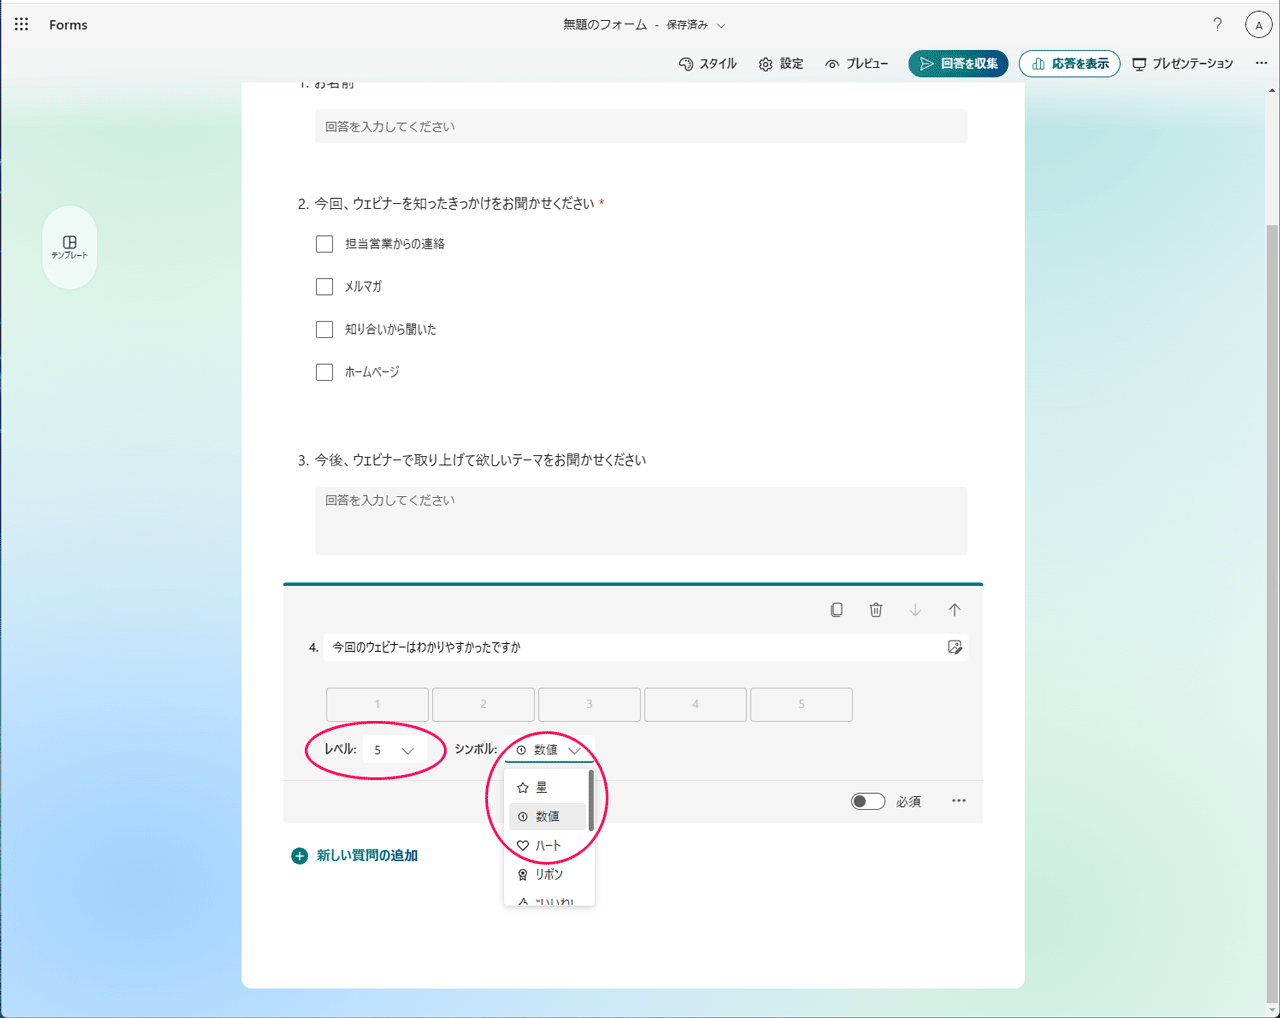Screen dimensions: 1280x1018
Task: Open the スタイル (Style) panel
Action: tap(708, 63)
